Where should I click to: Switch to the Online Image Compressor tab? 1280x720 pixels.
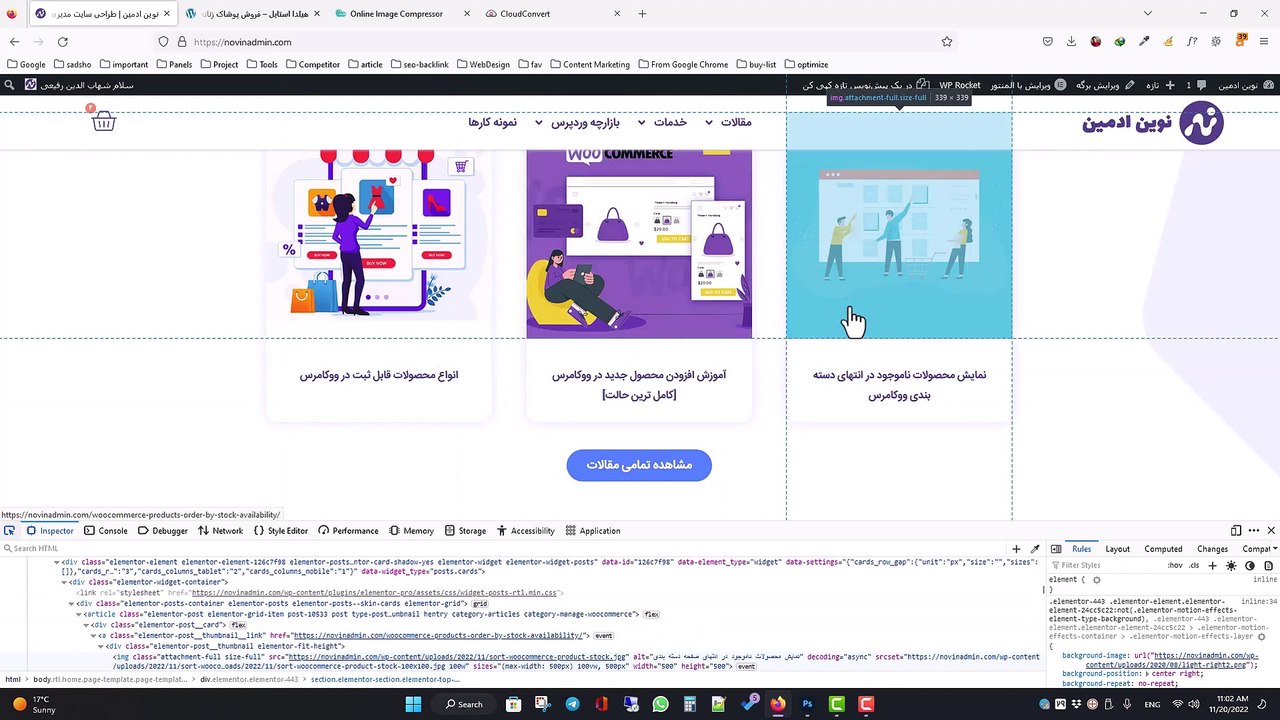(x=402, y=14)
